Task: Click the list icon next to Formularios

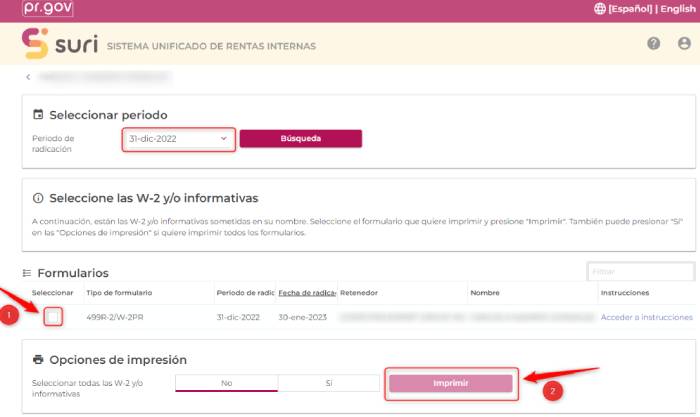Action: tap(27, 273)
